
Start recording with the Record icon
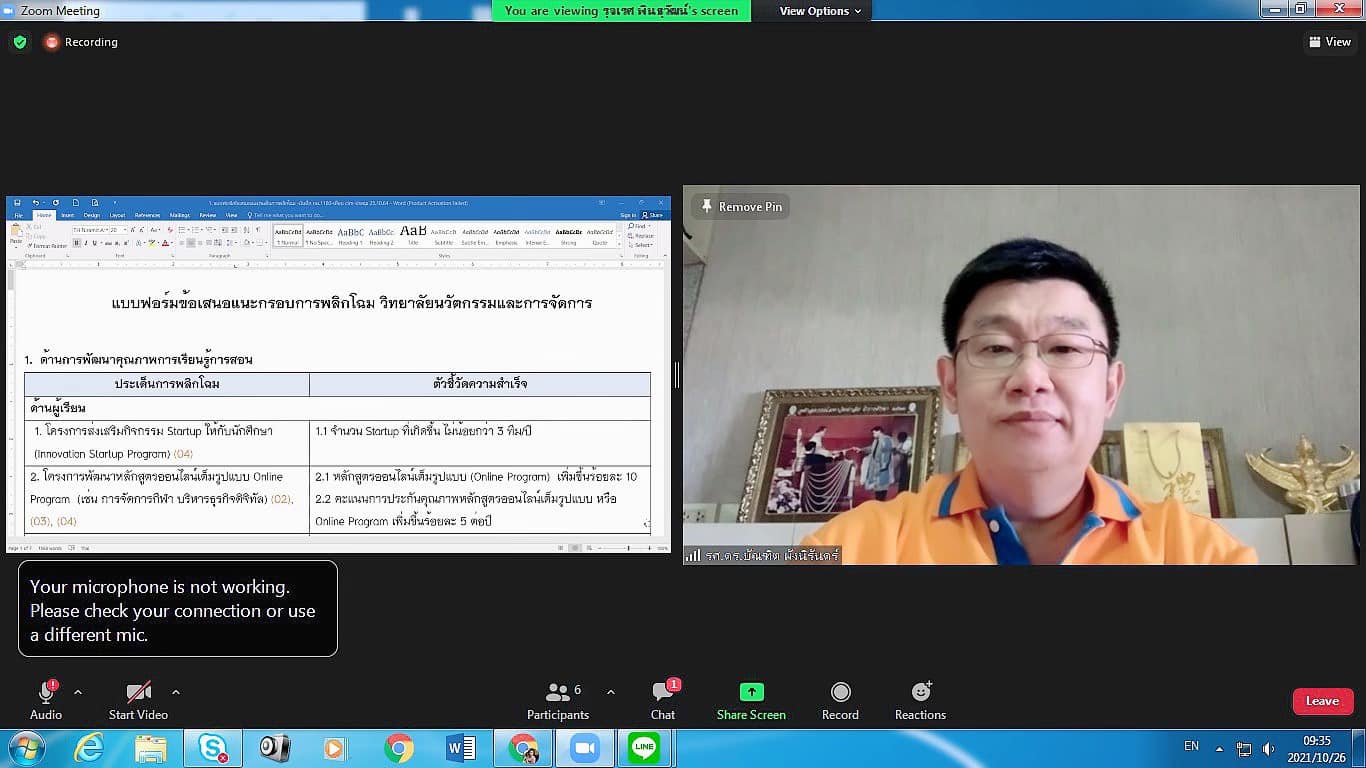[x=840, y=692]
